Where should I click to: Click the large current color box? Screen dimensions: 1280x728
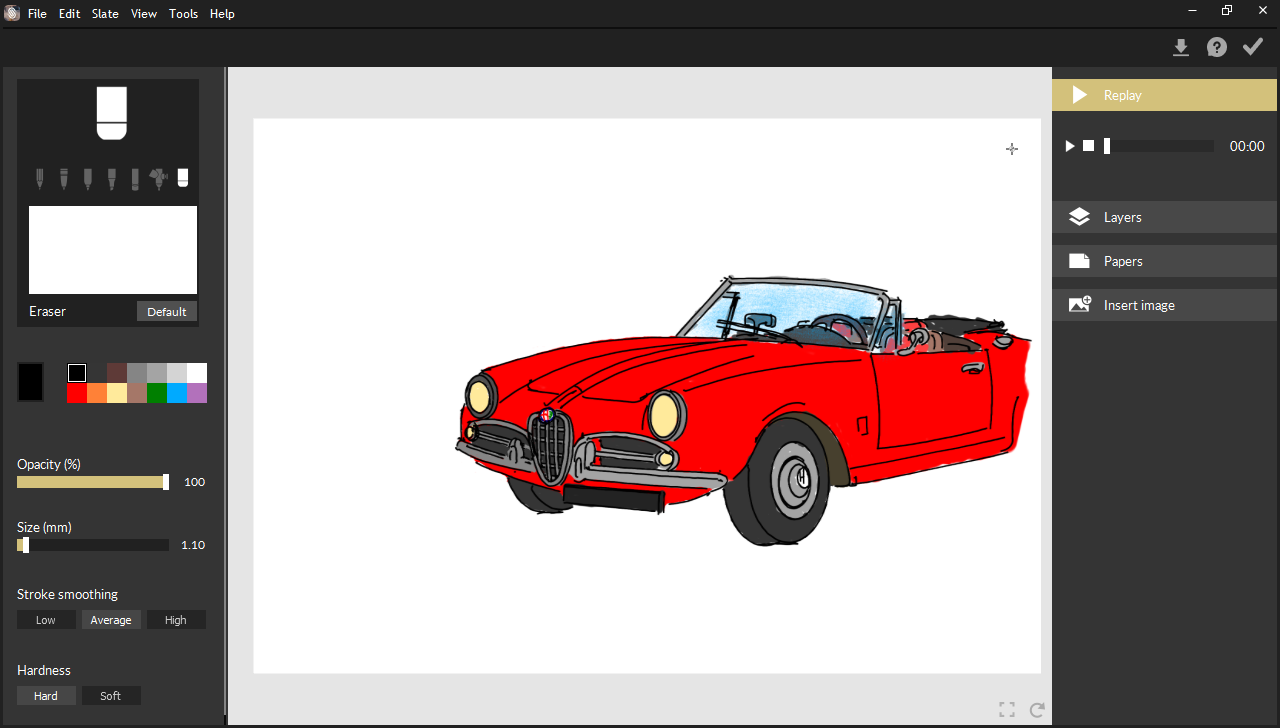[30, 382]
